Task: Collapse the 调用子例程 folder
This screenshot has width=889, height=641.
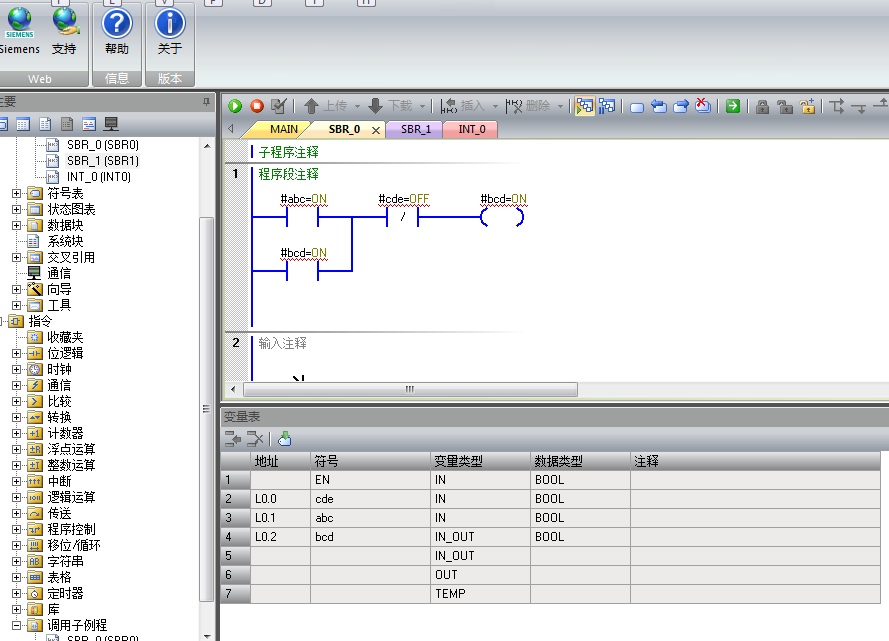Action: (16, 626)
